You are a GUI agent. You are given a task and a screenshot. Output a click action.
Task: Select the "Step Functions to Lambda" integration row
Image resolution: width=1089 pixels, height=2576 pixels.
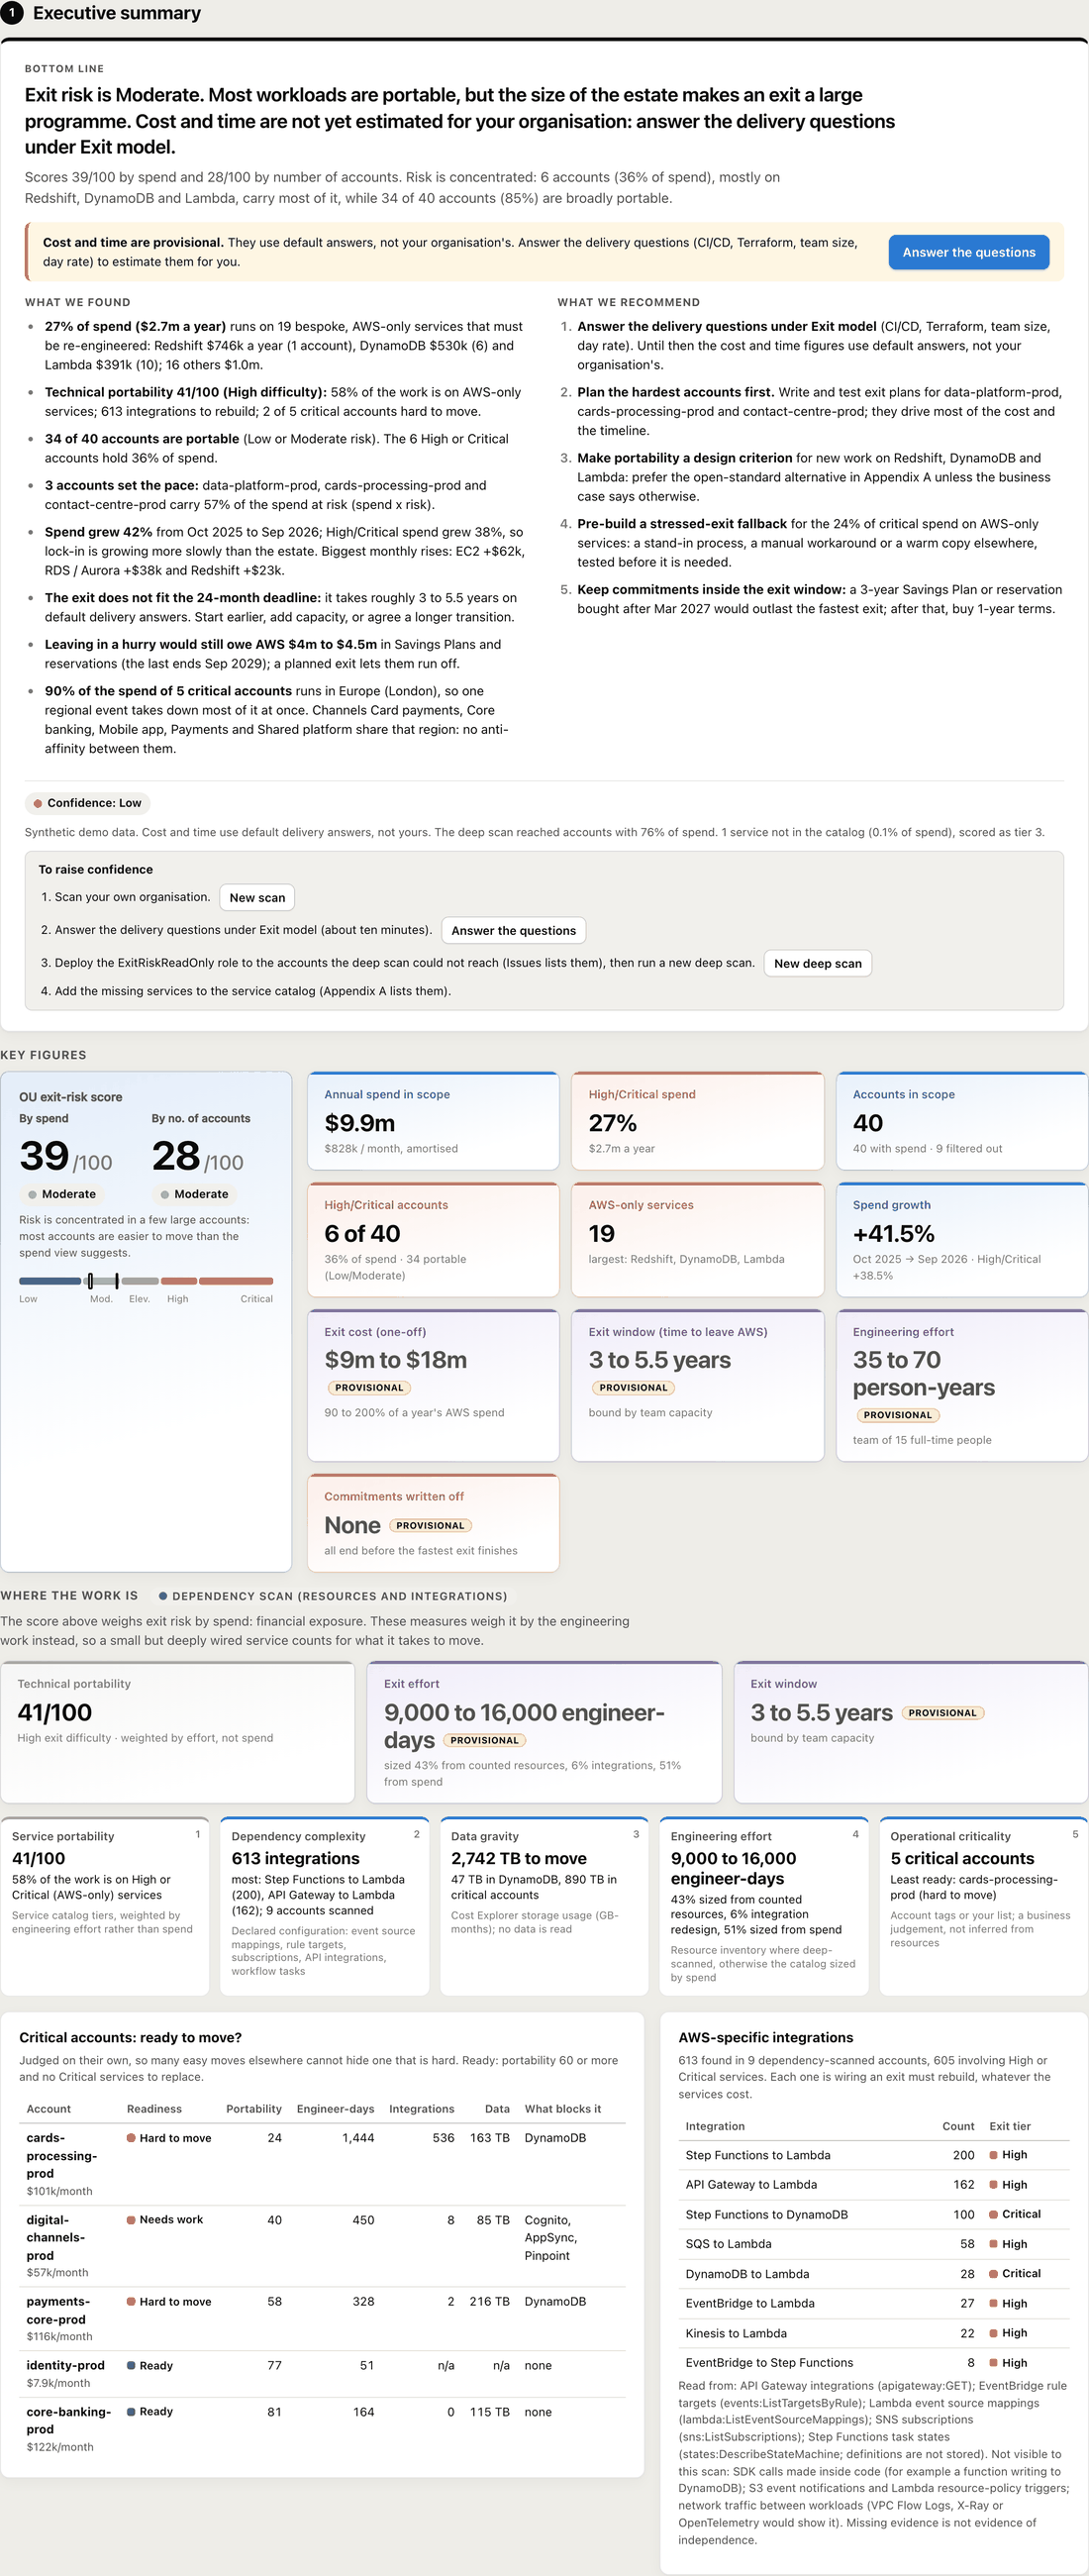point(873,2155)
